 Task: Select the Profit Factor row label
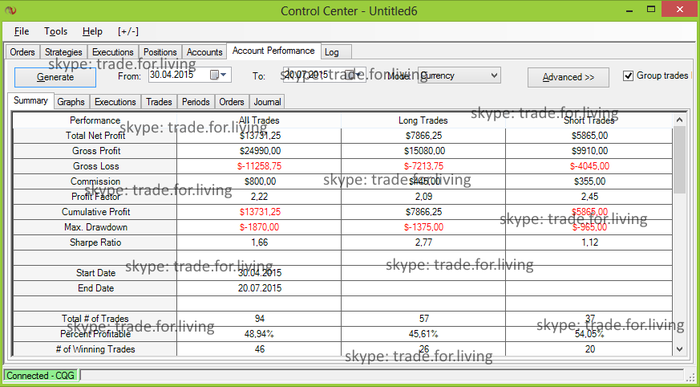tap(96, 196)
